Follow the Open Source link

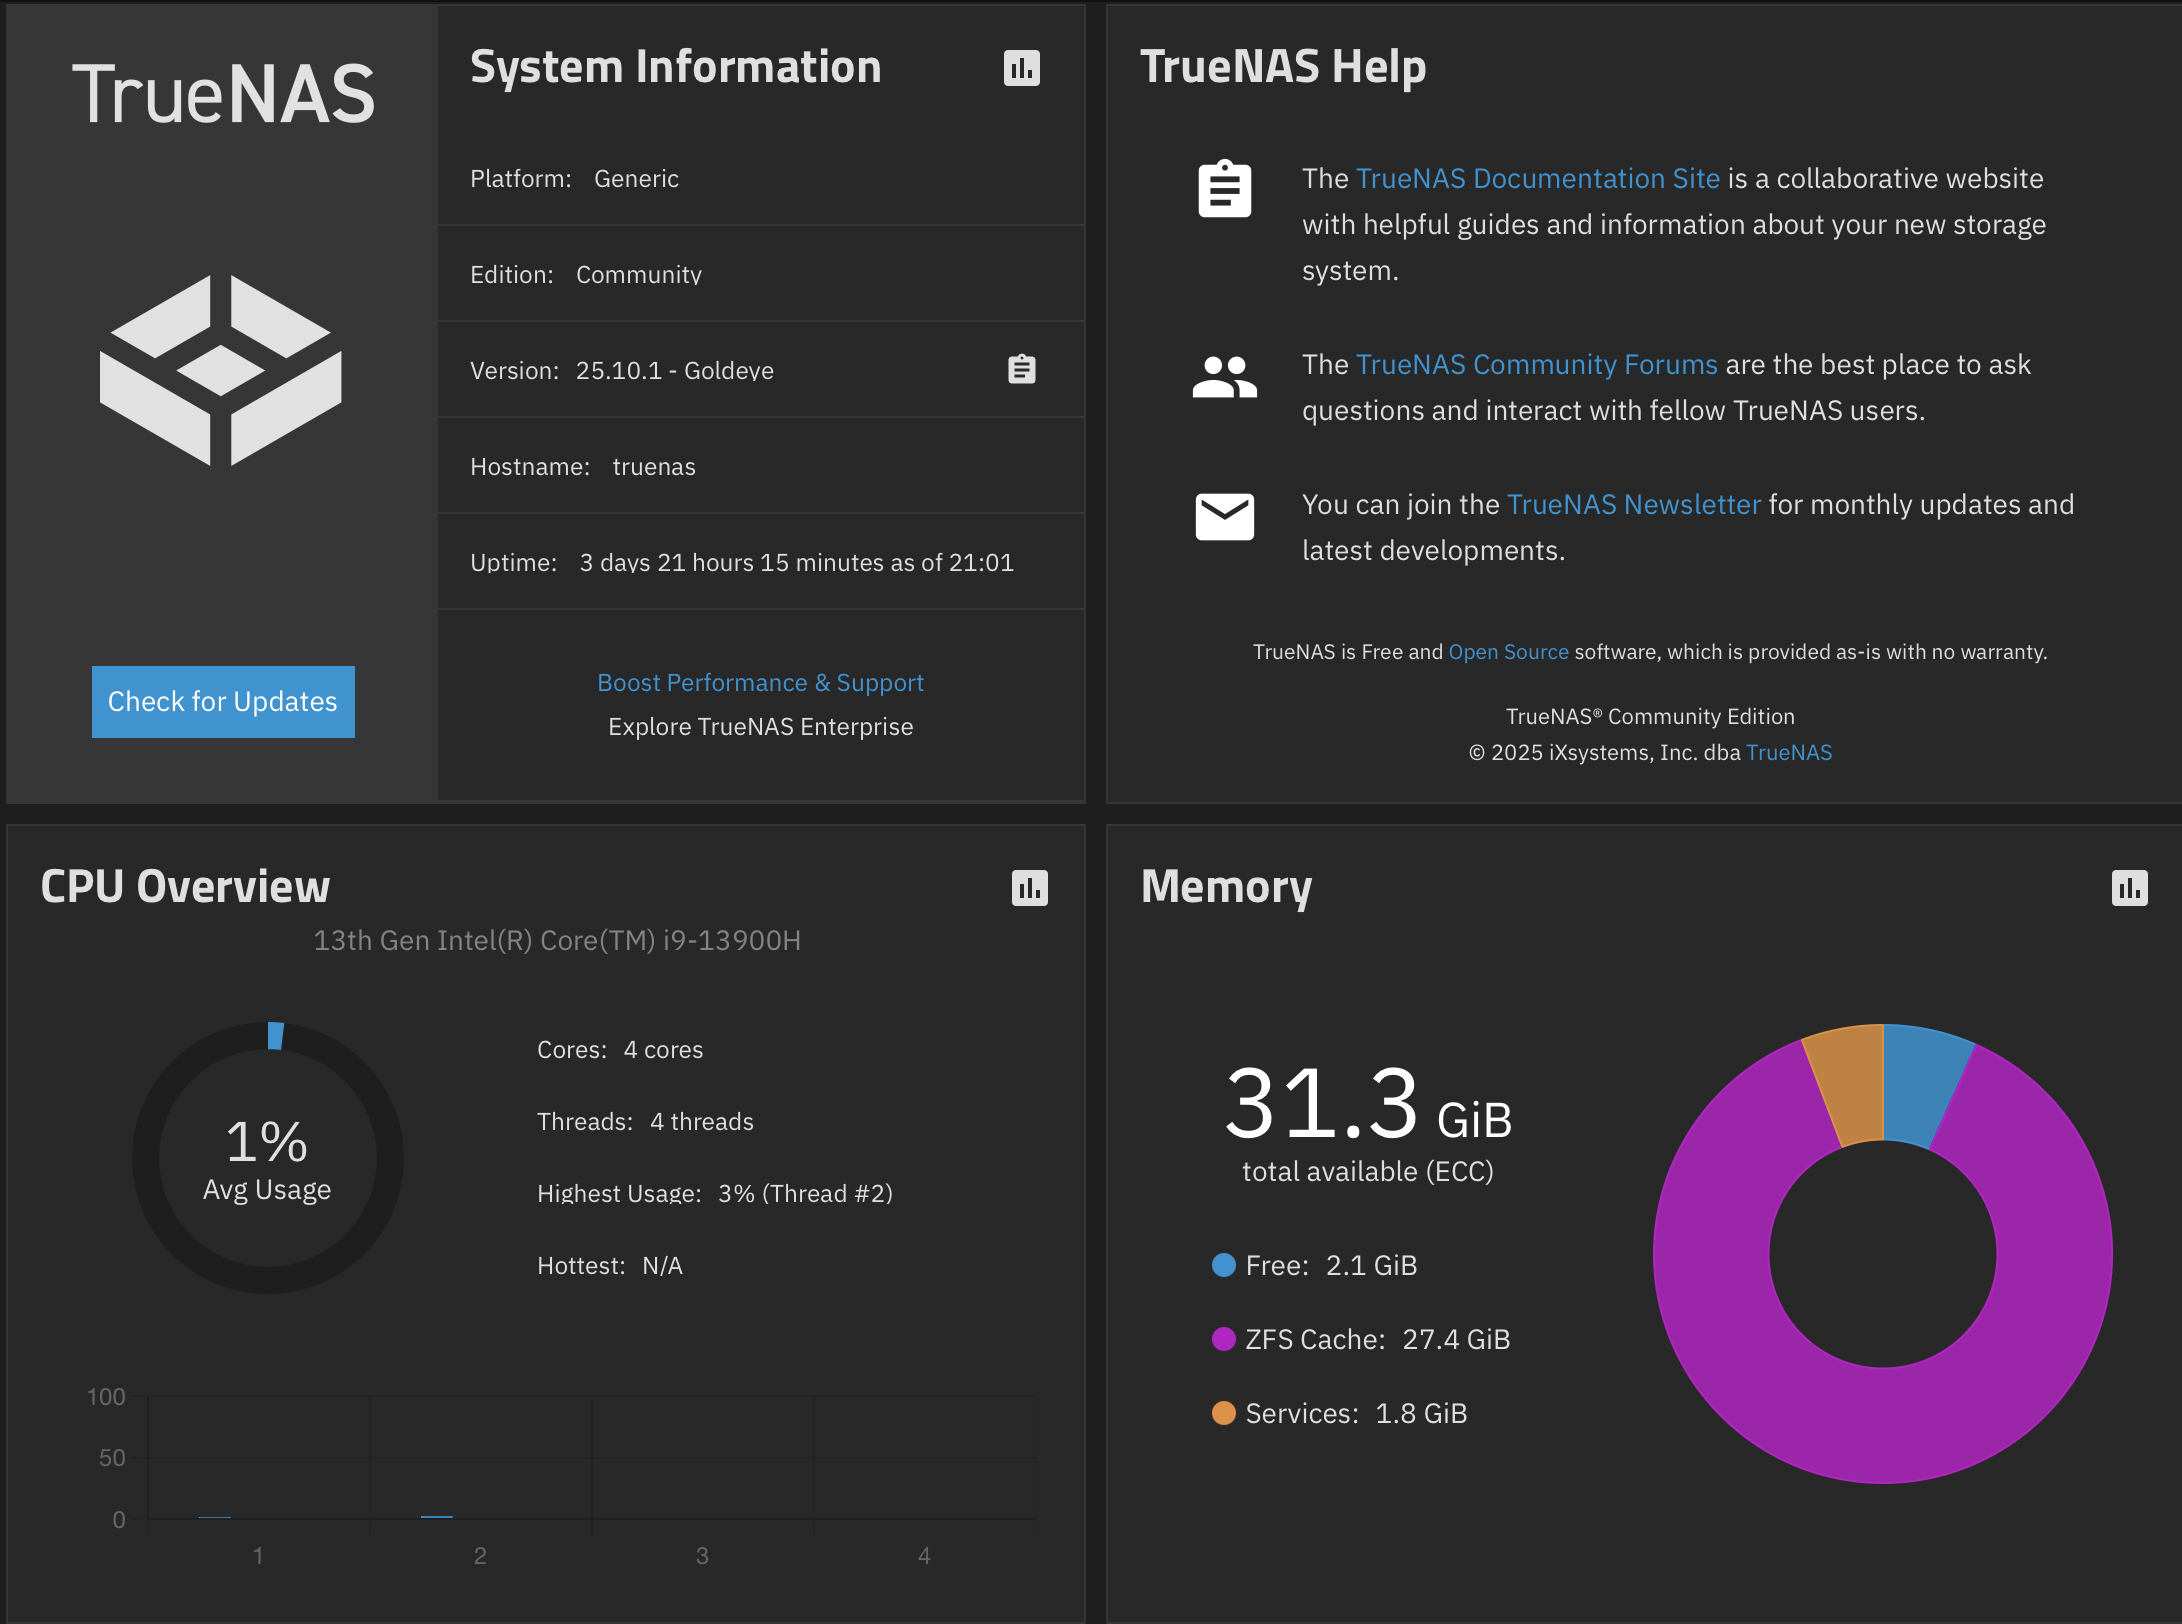point(1508,652)
